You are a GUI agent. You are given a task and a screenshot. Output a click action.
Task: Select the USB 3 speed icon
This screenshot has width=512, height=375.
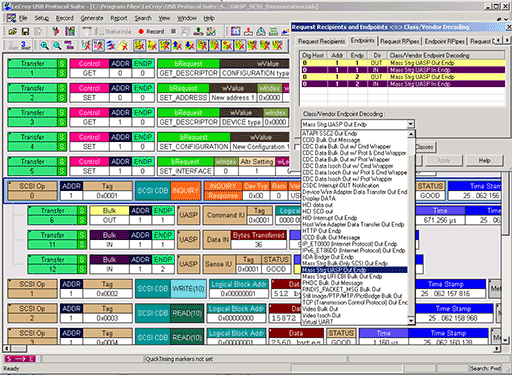coord(25,45)
